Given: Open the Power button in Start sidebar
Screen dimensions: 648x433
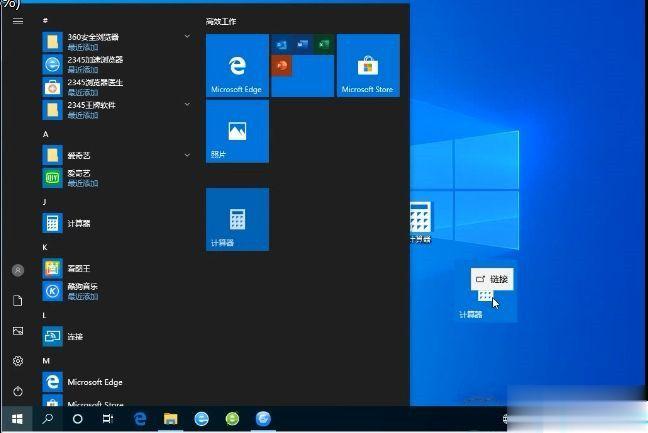Looking at the screenshot, I should point(18,391).
